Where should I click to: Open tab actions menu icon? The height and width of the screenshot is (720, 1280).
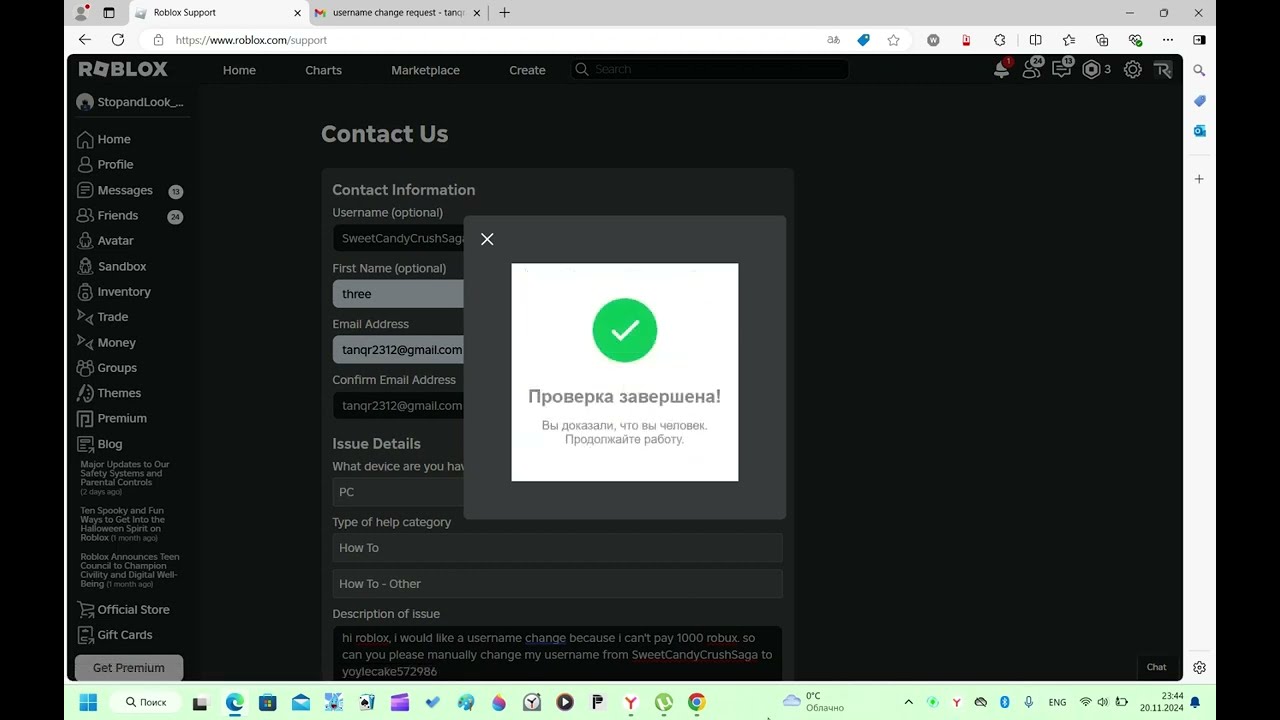[109, 13]
